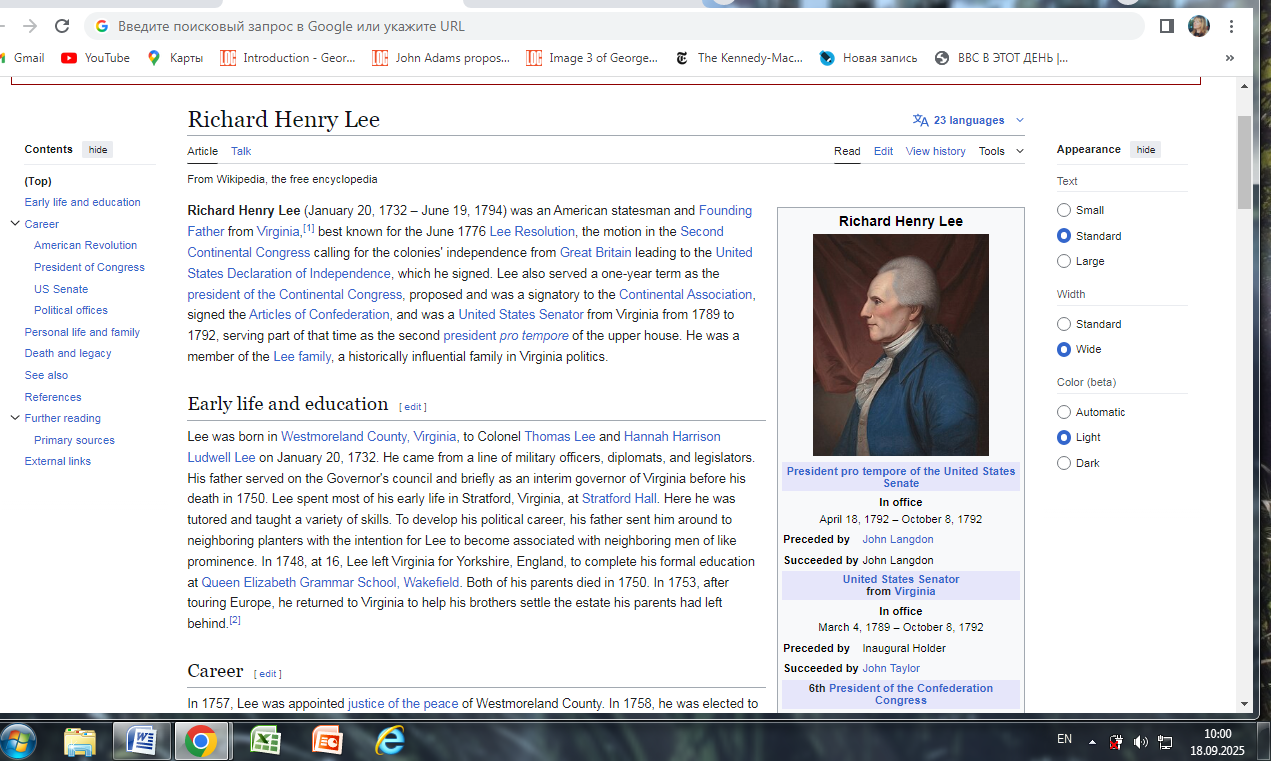Image resolution: width=1275 pixels, height=761 pixels.
Task: Switch to the Talk tab
Action: point(241,151)
